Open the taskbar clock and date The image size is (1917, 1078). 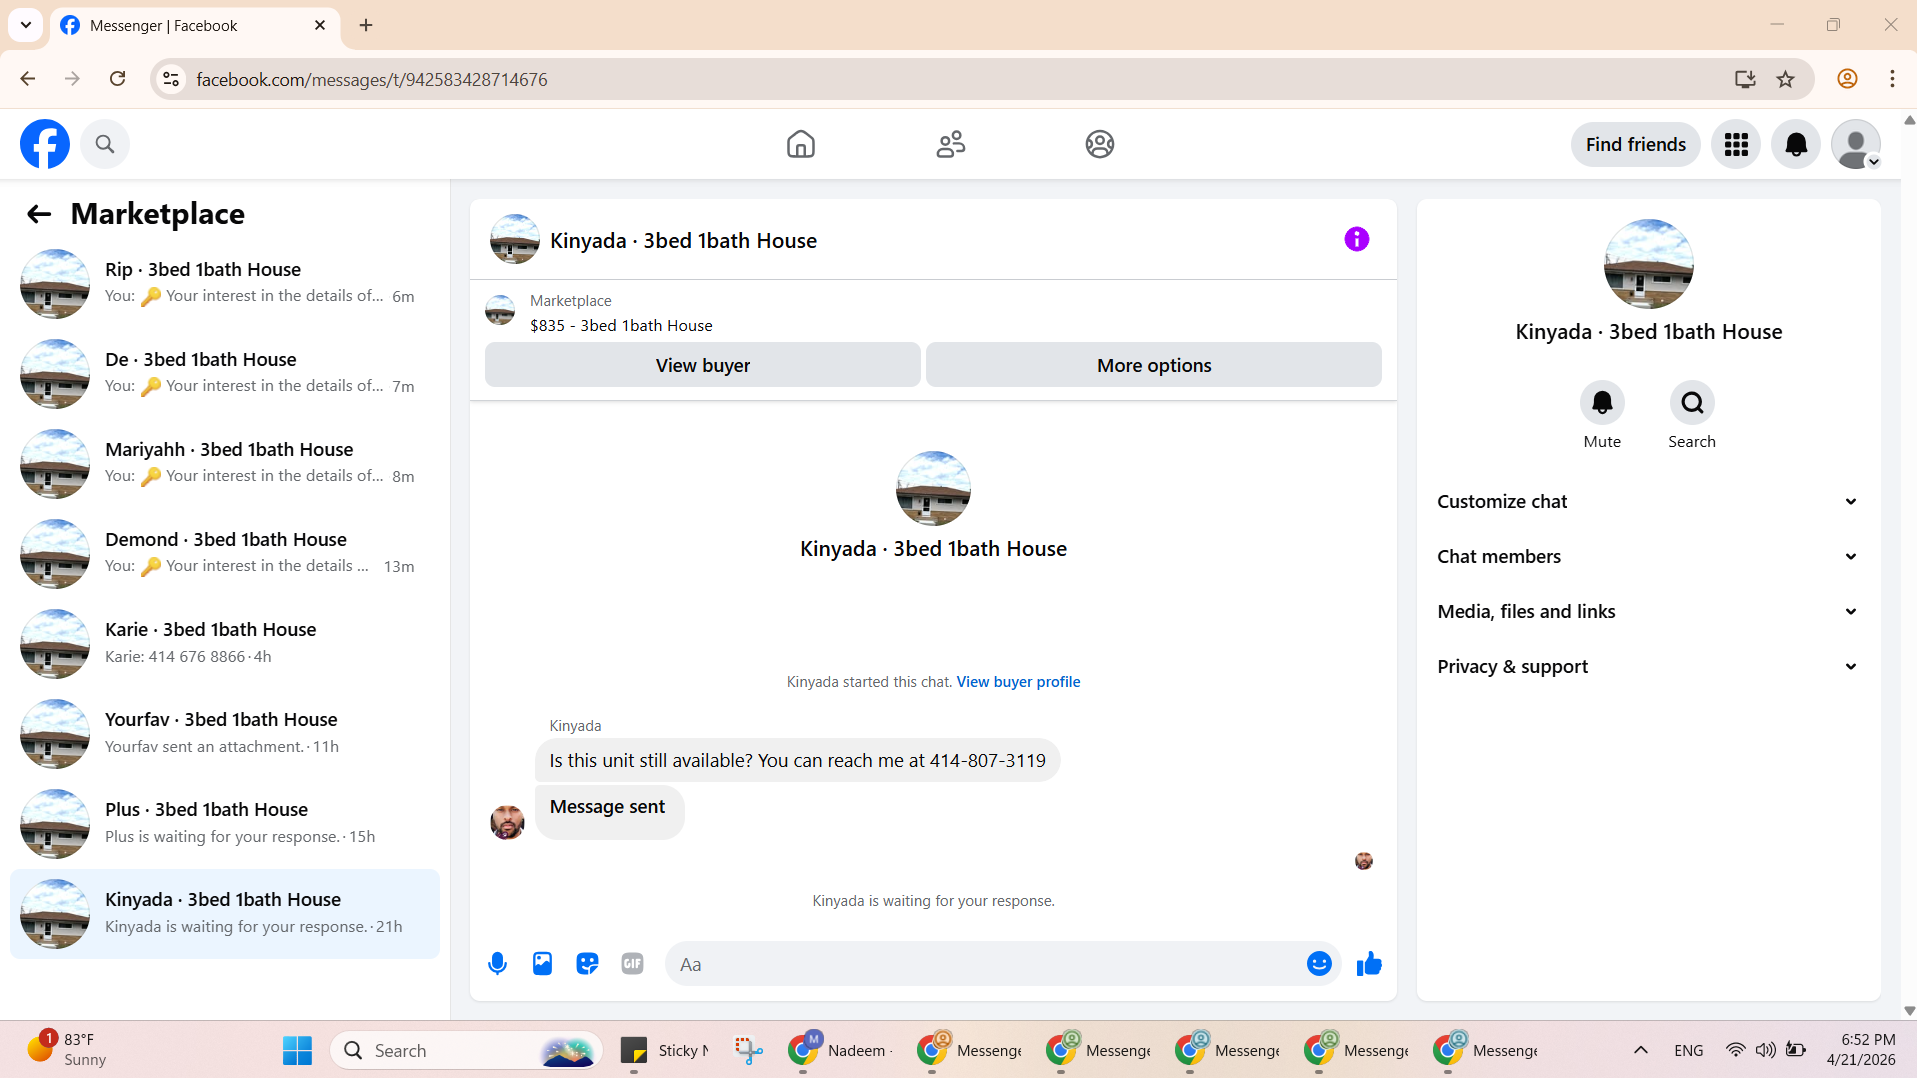pyautogui.click(x=1861, y=1050)
